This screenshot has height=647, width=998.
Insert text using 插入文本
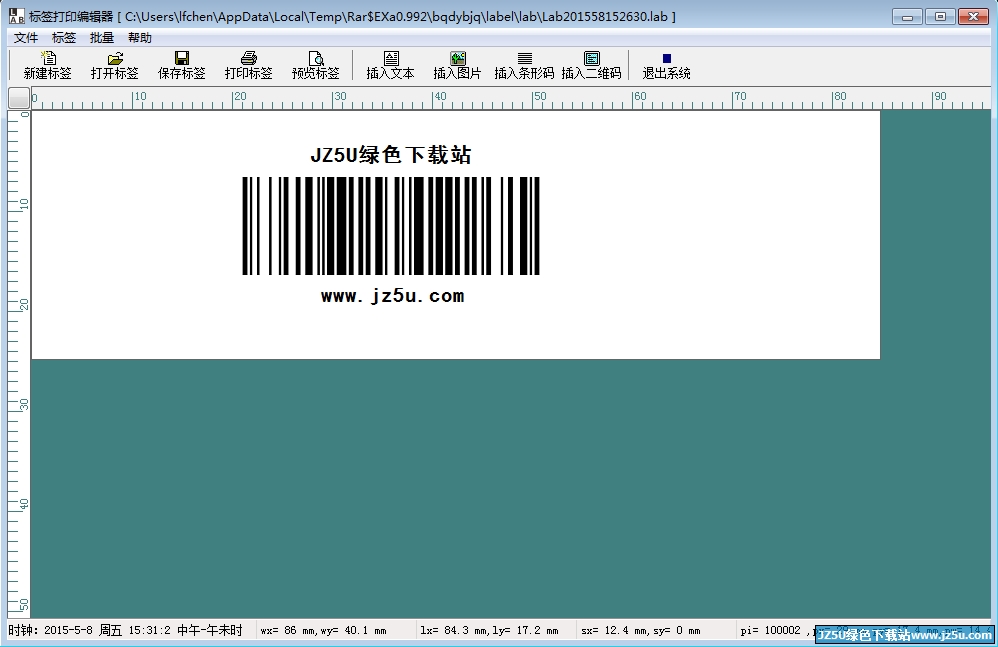coord(390,66)
